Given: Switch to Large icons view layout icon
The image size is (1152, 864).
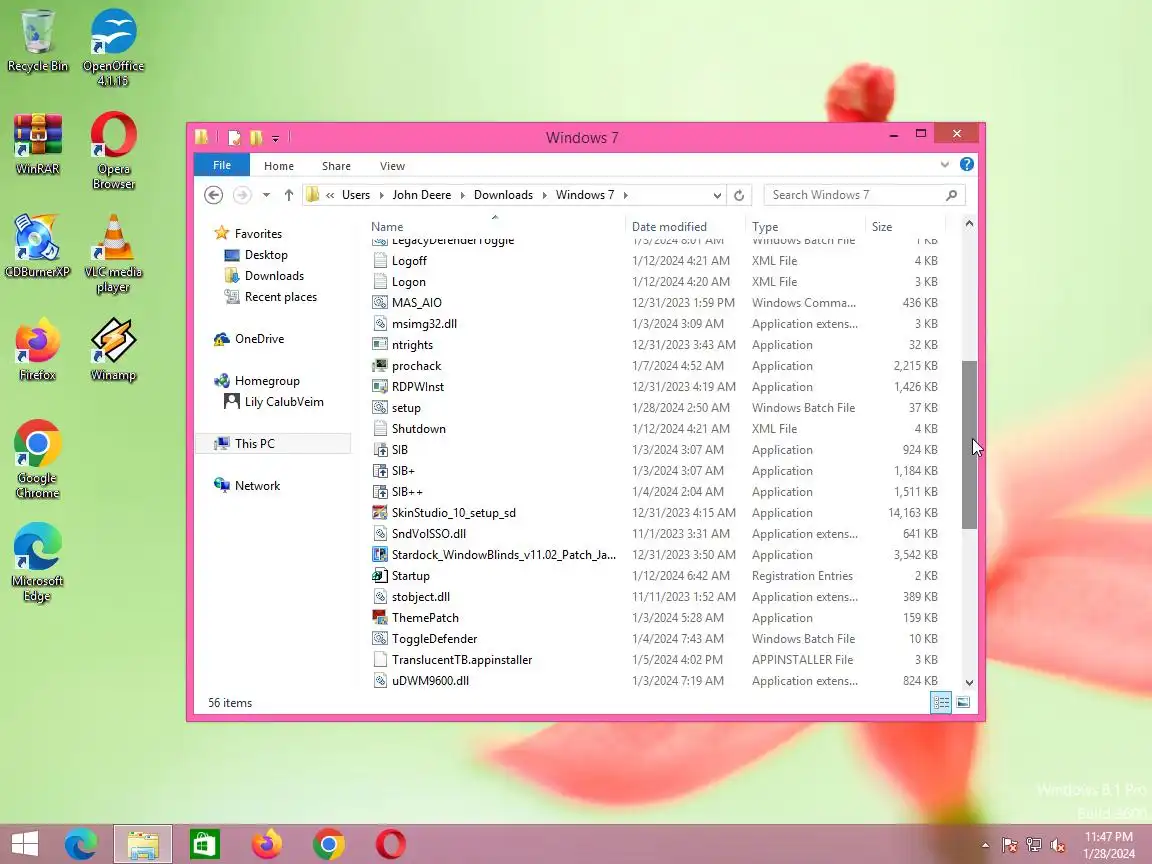Looking at the screenshot, I should point(963,702).
